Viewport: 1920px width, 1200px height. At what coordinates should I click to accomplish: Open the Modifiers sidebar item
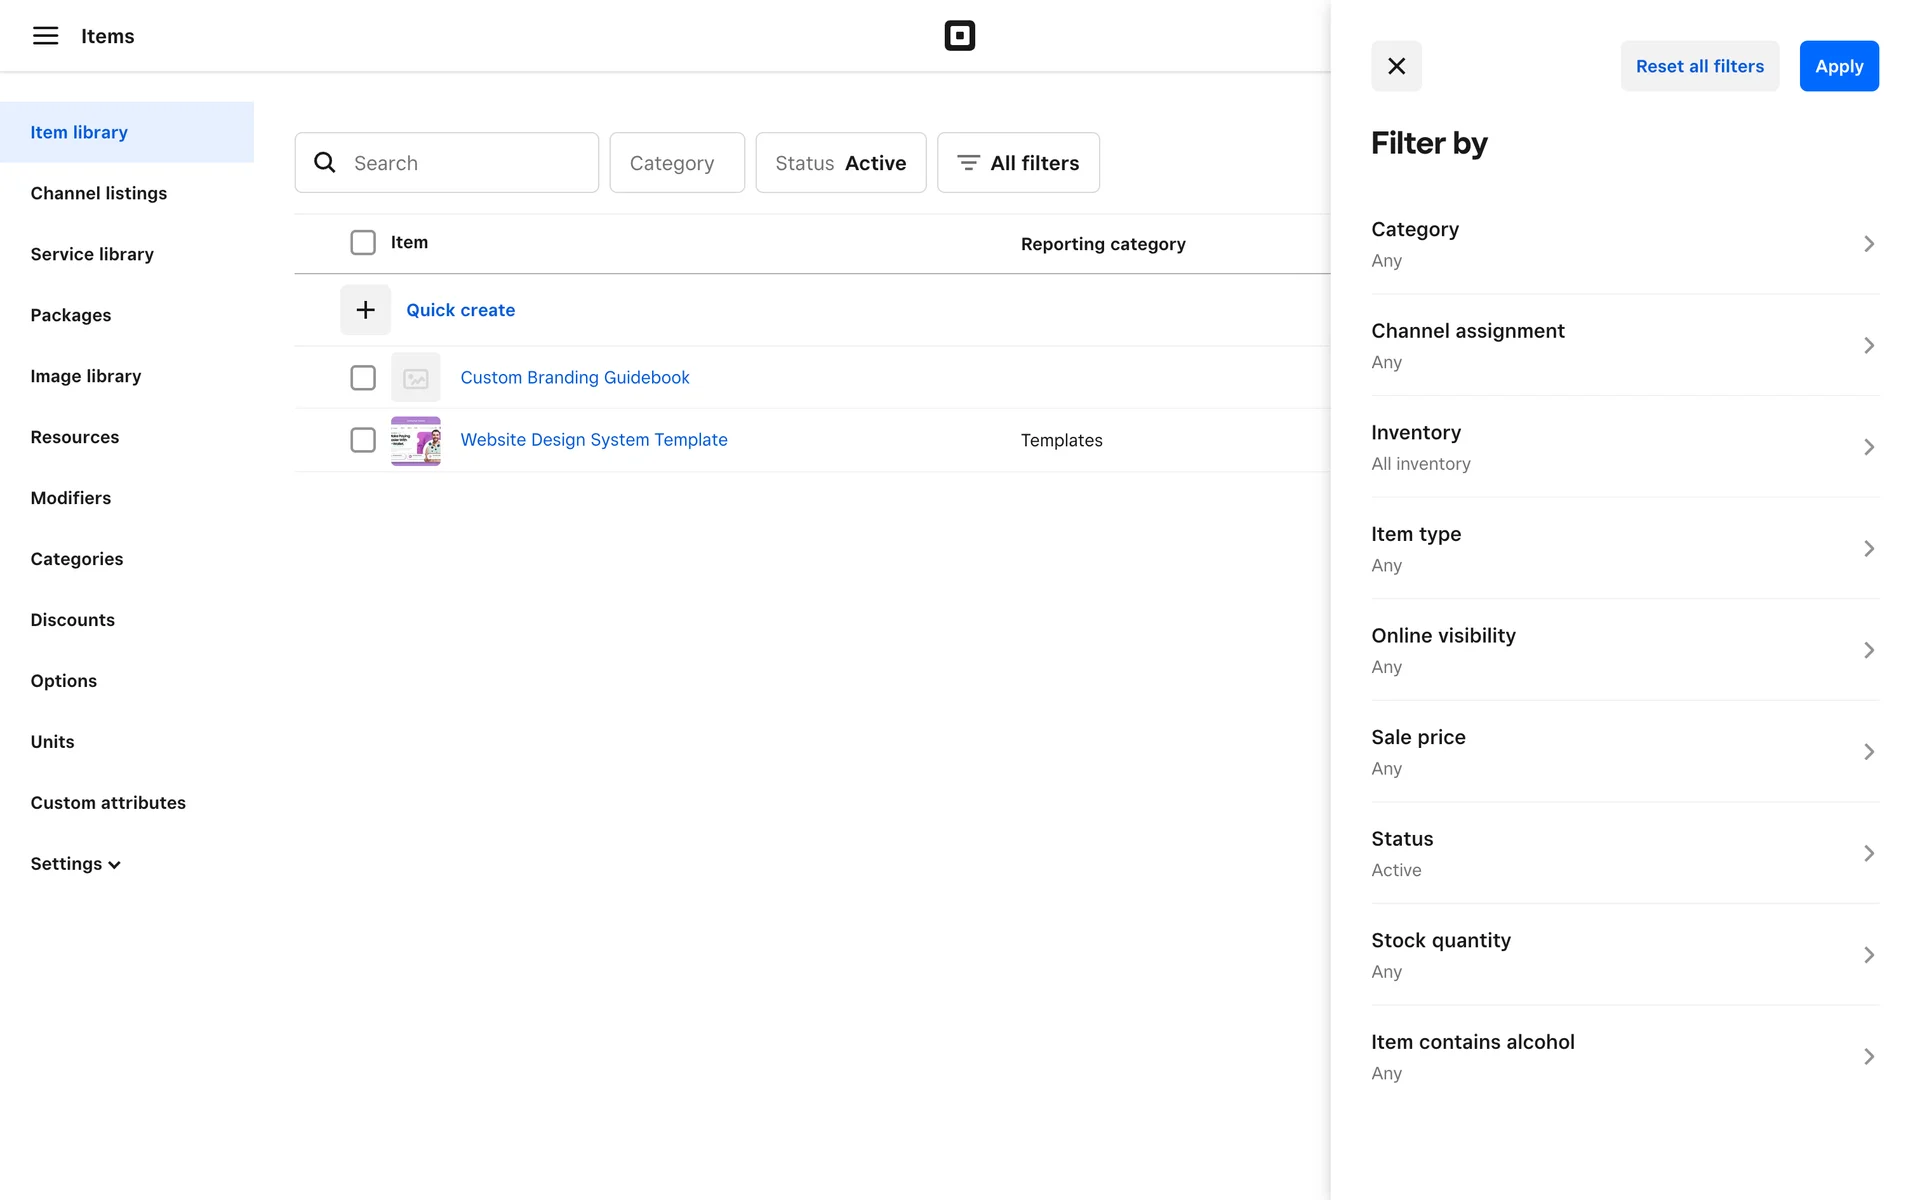click(71, 498)
